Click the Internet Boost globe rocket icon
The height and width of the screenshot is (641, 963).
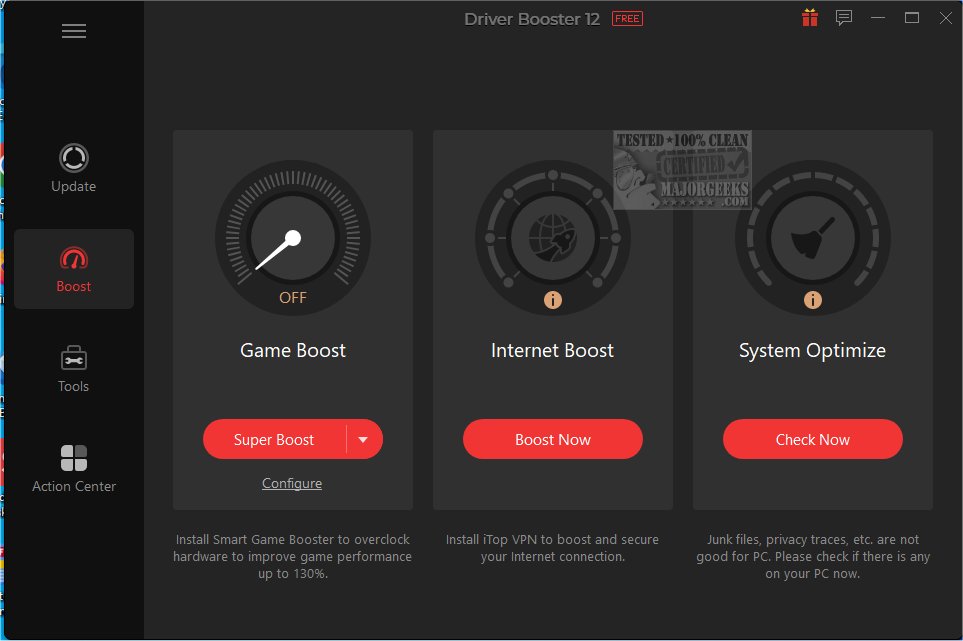pos(553,238)
